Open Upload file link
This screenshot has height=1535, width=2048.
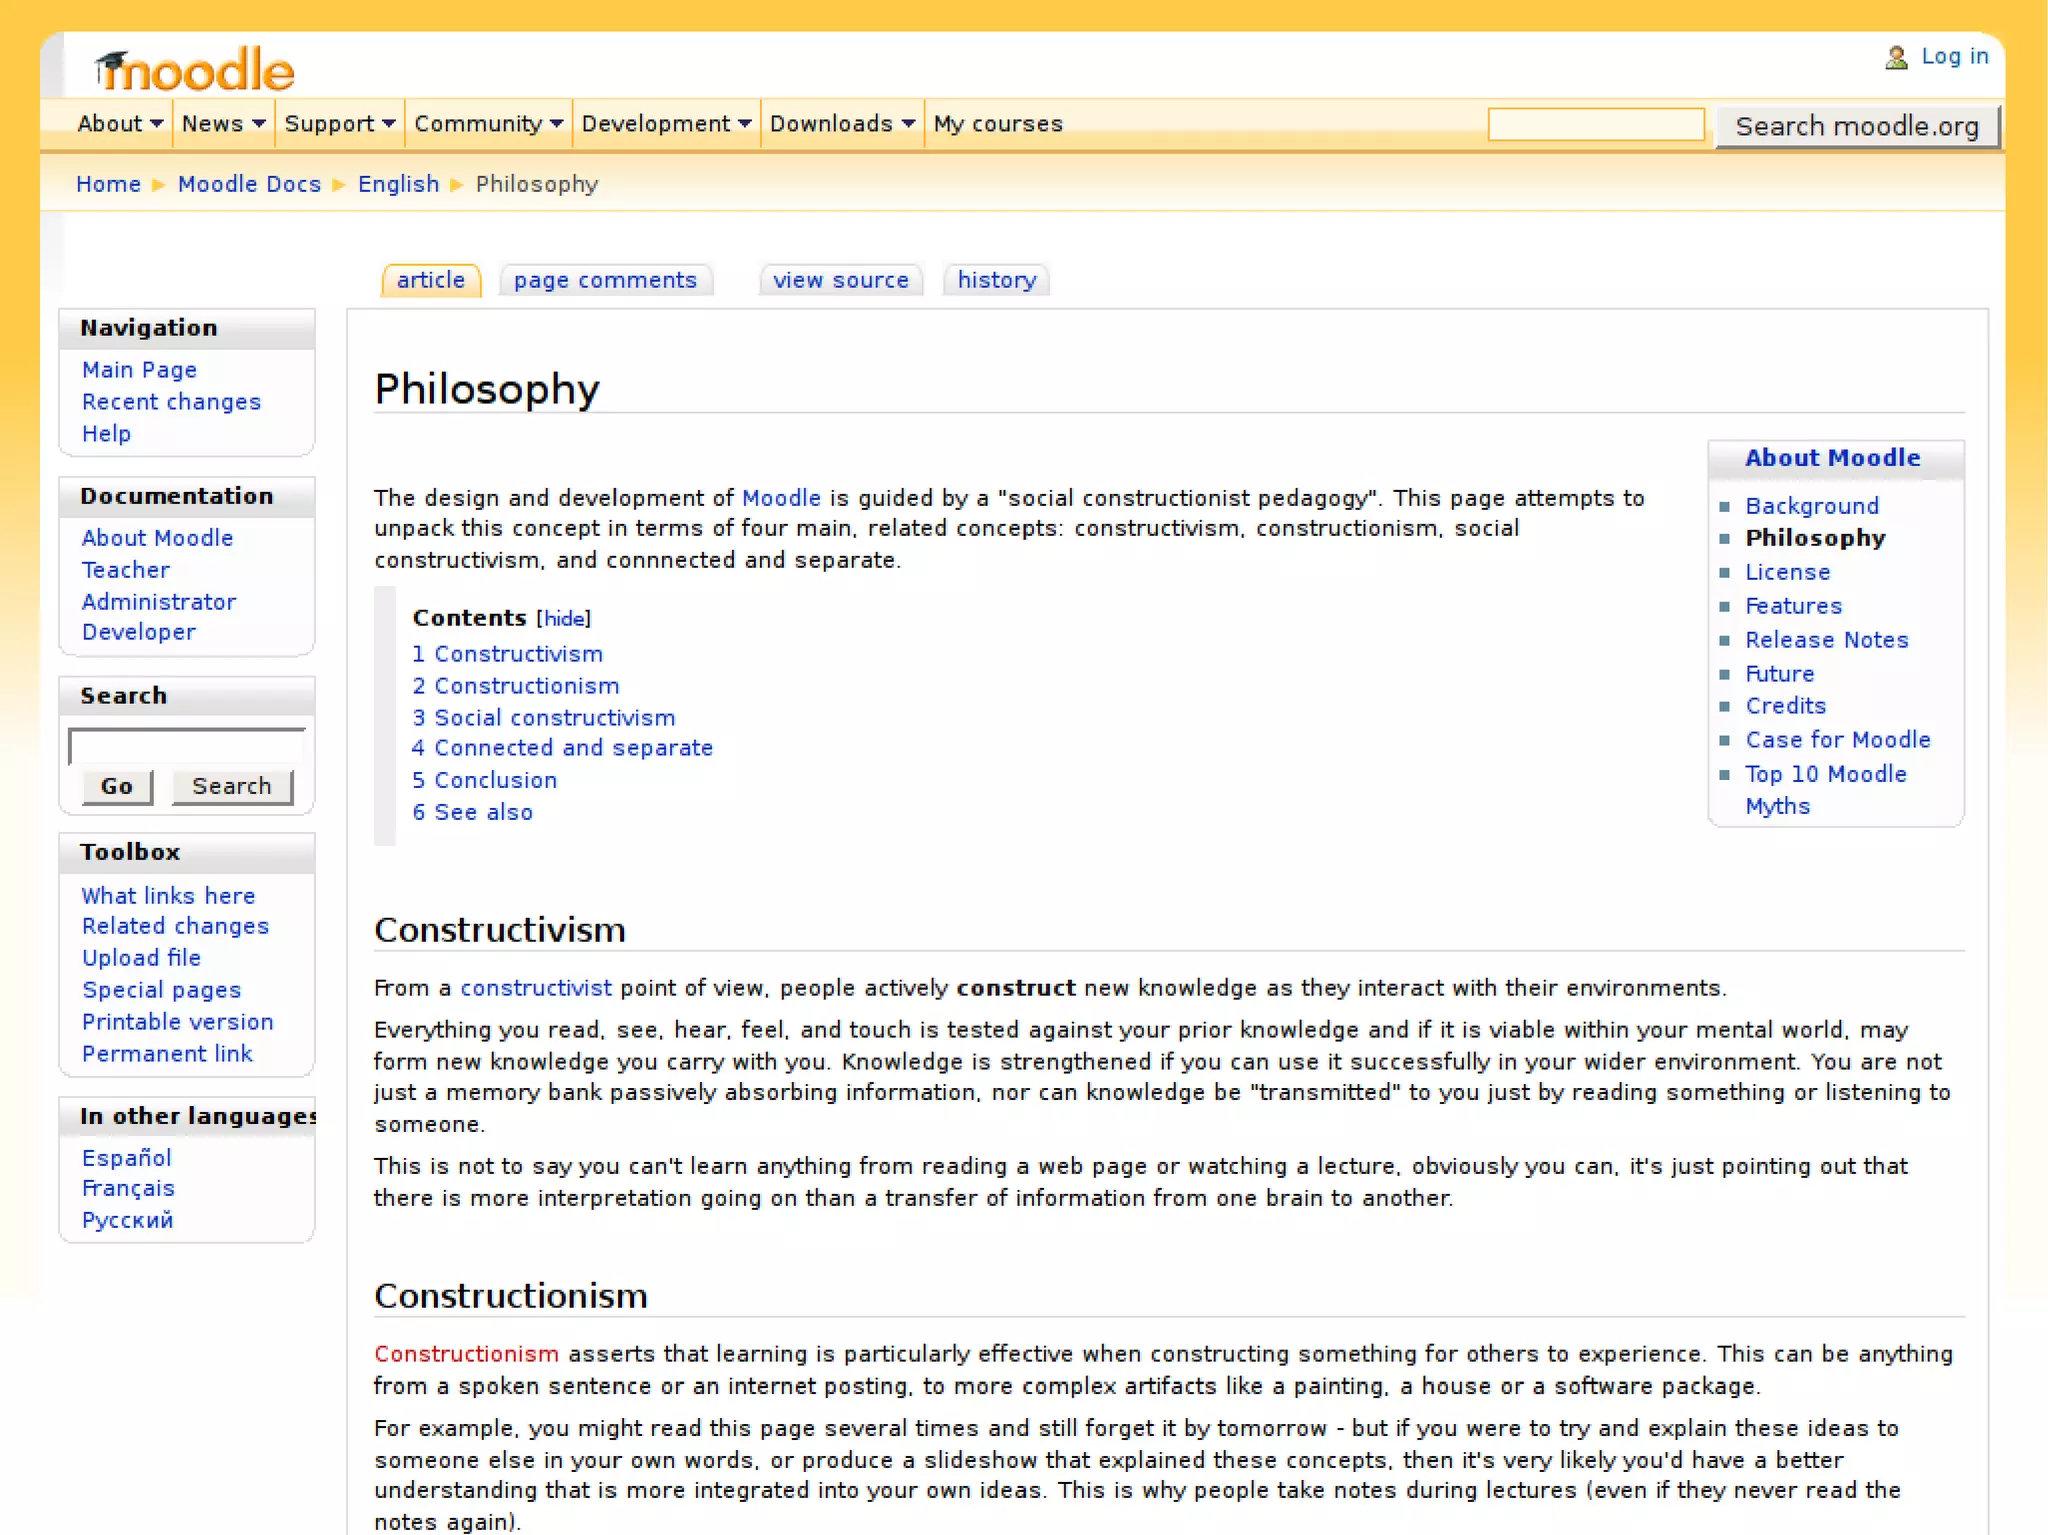pos(141,958)
